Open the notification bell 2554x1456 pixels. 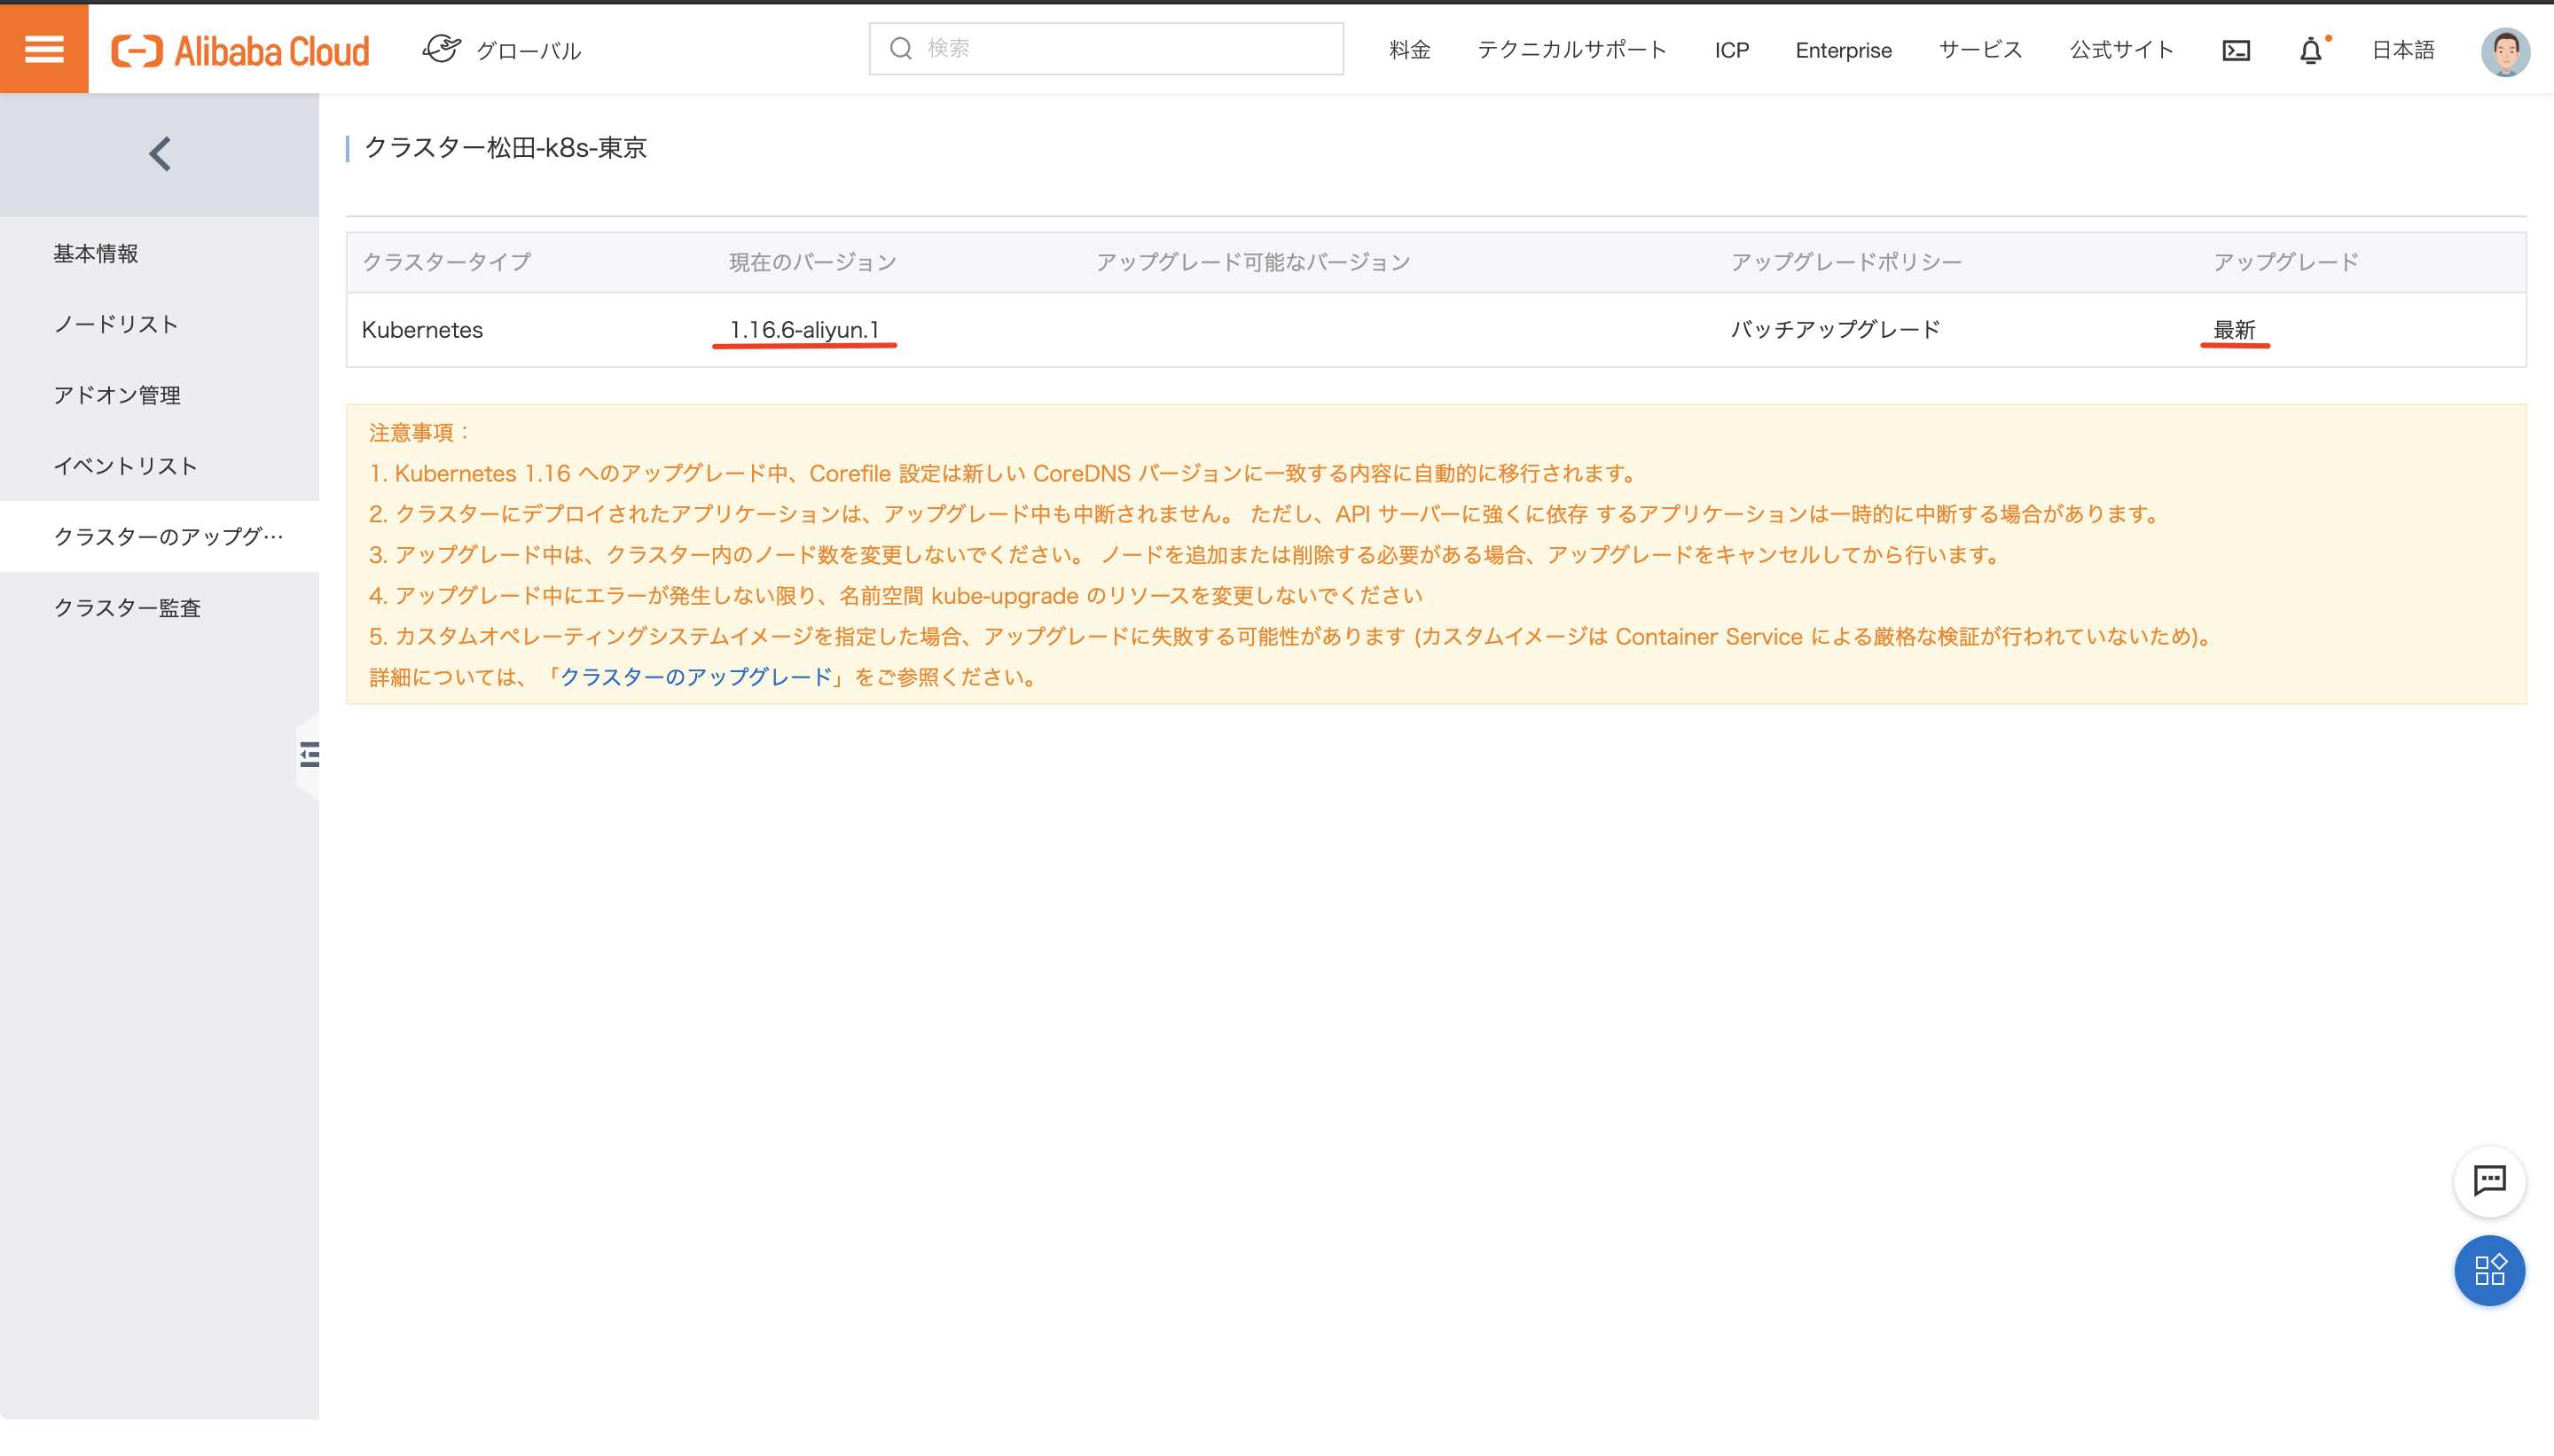2310,50
